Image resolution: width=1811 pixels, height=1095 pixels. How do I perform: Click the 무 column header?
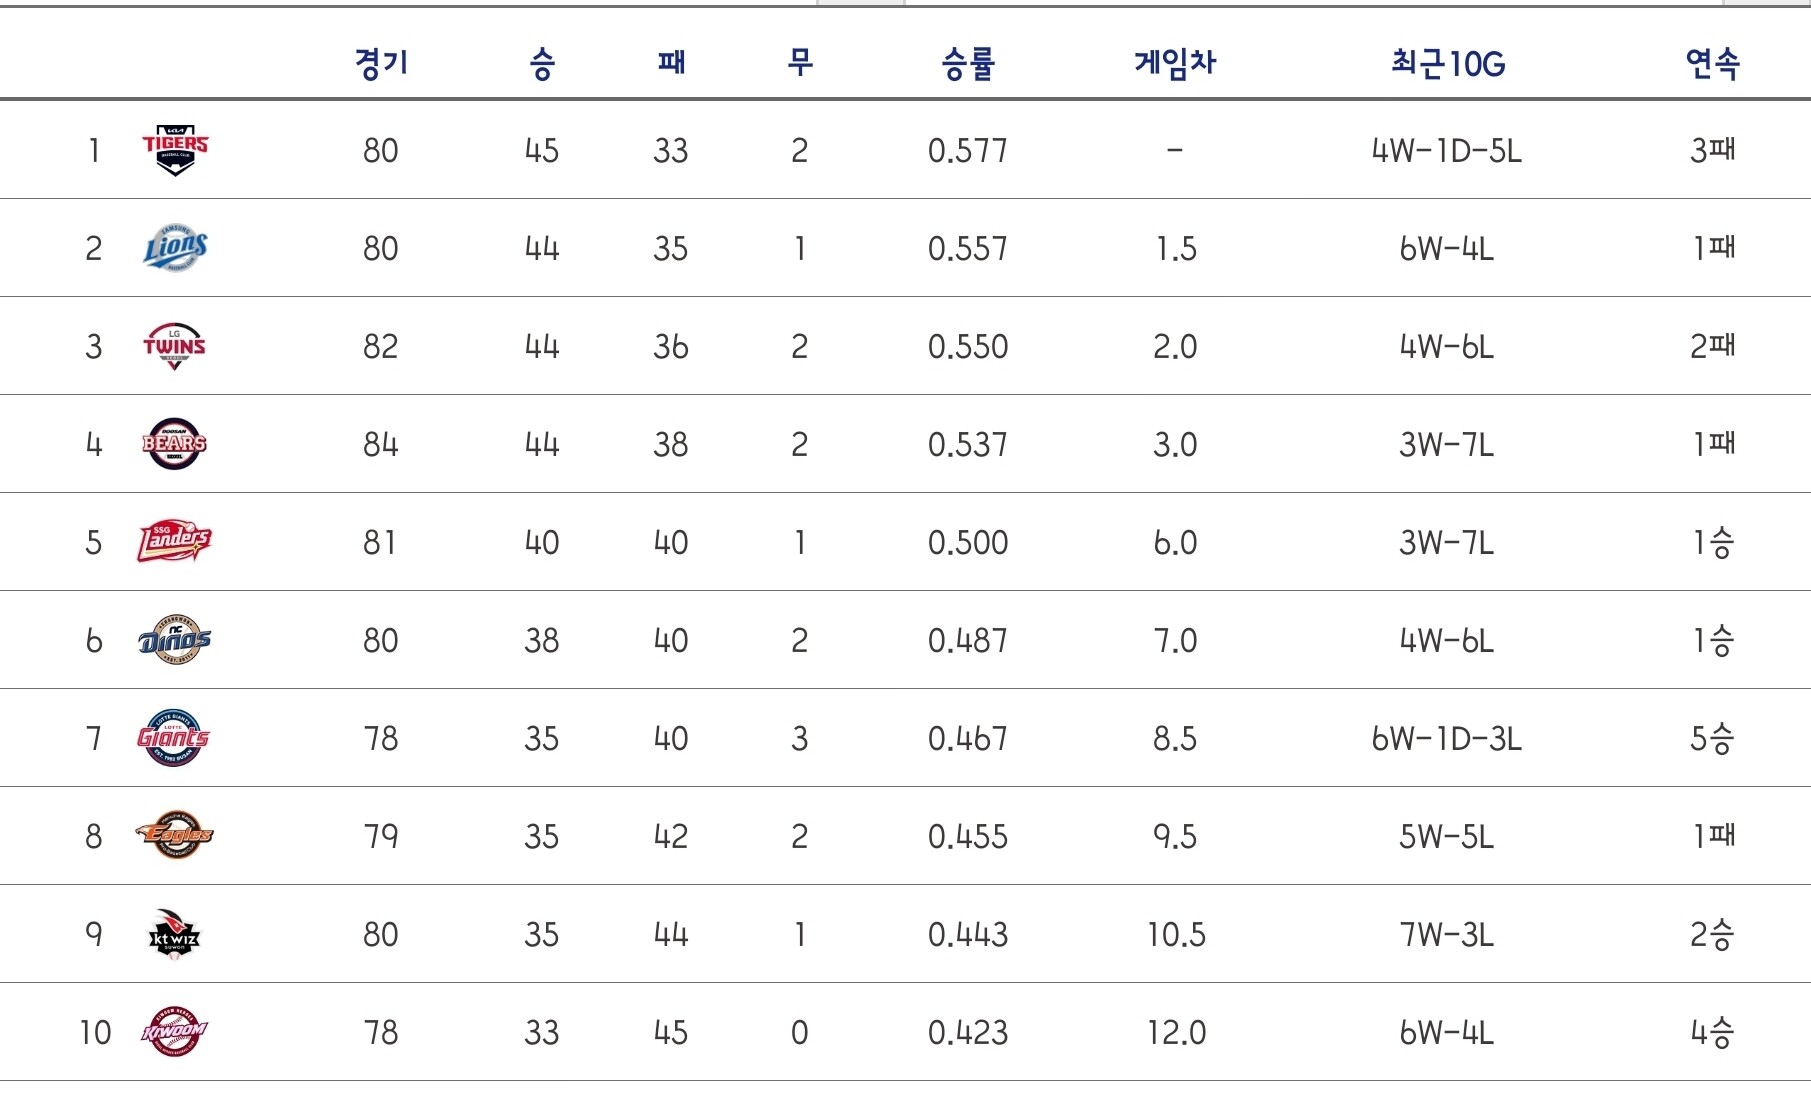coord(800,63)
